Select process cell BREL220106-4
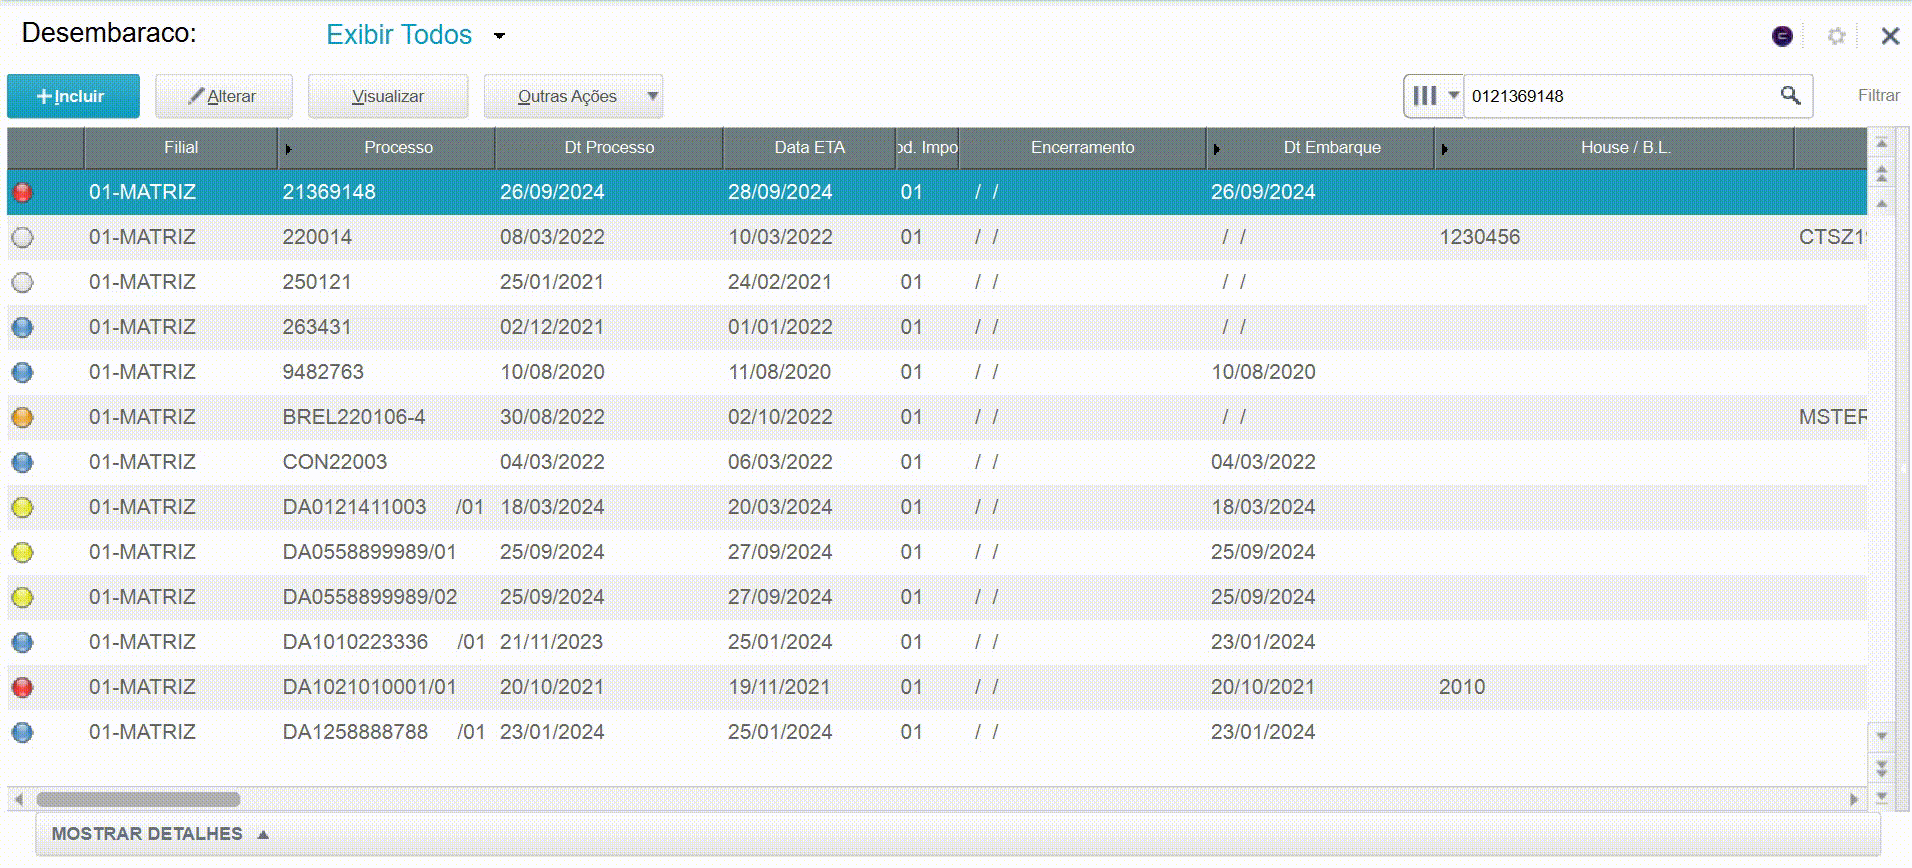 point(354,417)
